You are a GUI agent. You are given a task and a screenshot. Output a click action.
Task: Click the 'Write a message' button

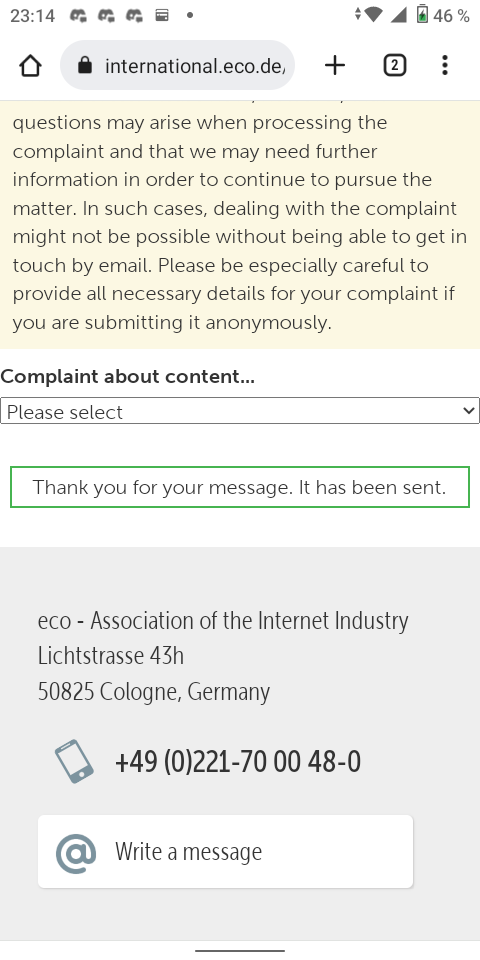coord(225,852)
